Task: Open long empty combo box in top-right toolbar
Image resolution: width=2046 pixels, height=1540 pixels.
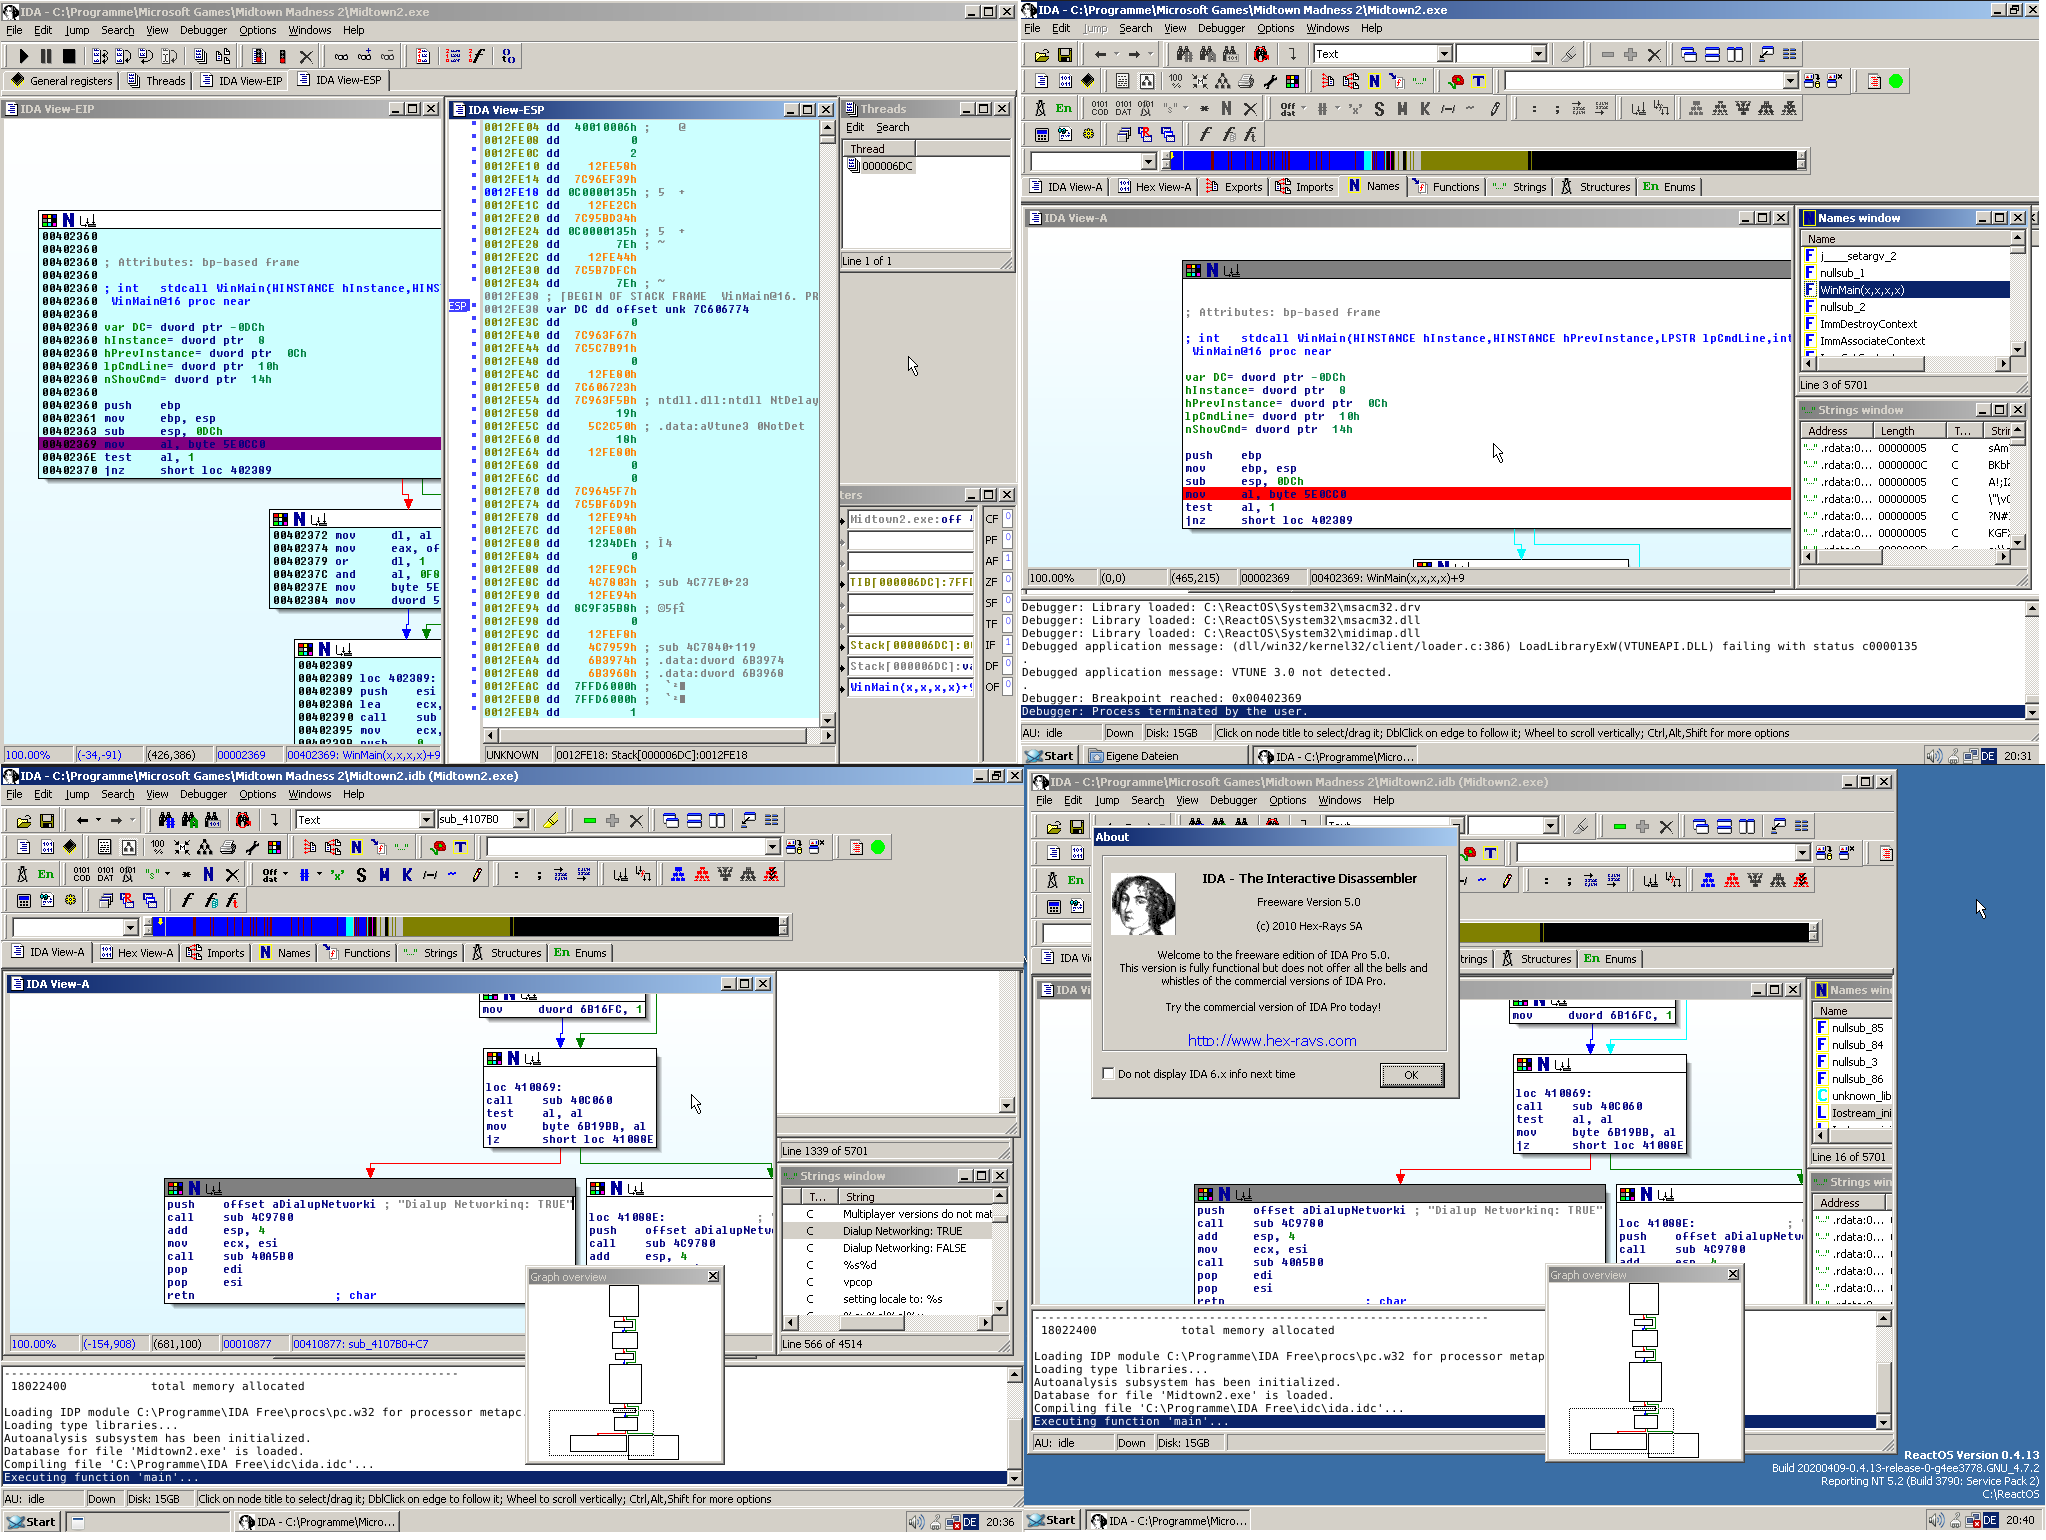Action: 1790,81
